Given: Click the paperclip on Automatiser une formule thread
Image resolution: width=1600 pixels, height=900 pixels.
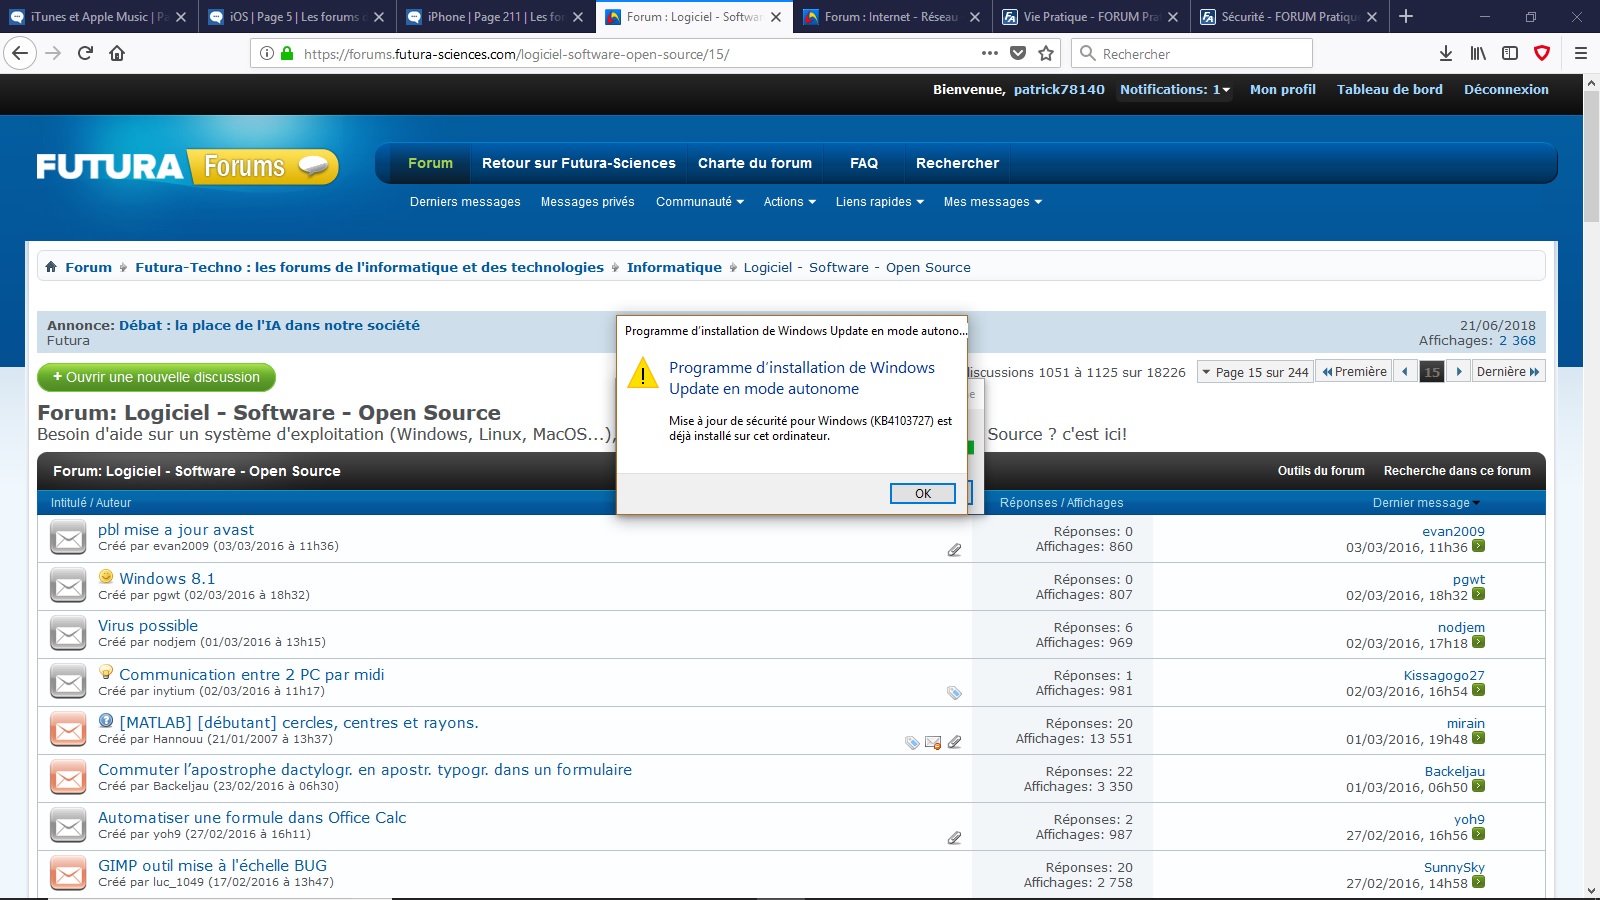Looking at the screenshot, I should pos(954,838).
